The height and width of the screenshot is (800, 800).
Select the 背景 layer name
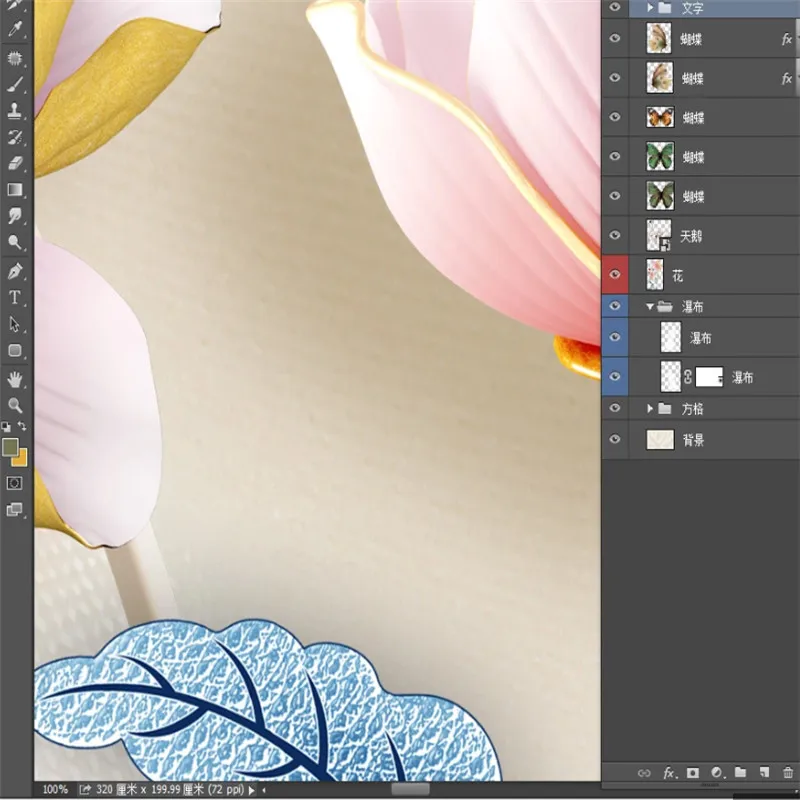(693, 440)
